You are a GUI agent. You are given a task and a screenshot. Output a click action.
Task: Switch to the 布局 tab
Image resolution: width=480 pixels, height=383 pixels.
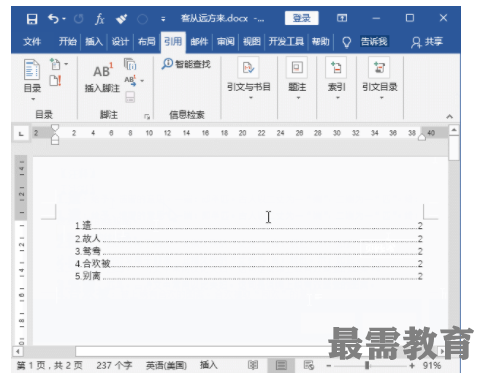[x=147, y=42]
